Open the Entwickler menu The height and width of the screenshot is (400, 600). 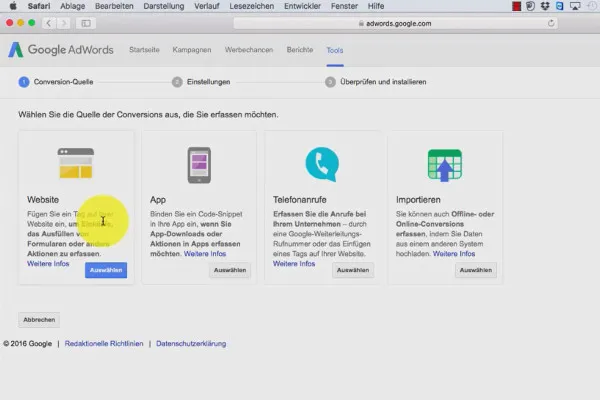302,6
